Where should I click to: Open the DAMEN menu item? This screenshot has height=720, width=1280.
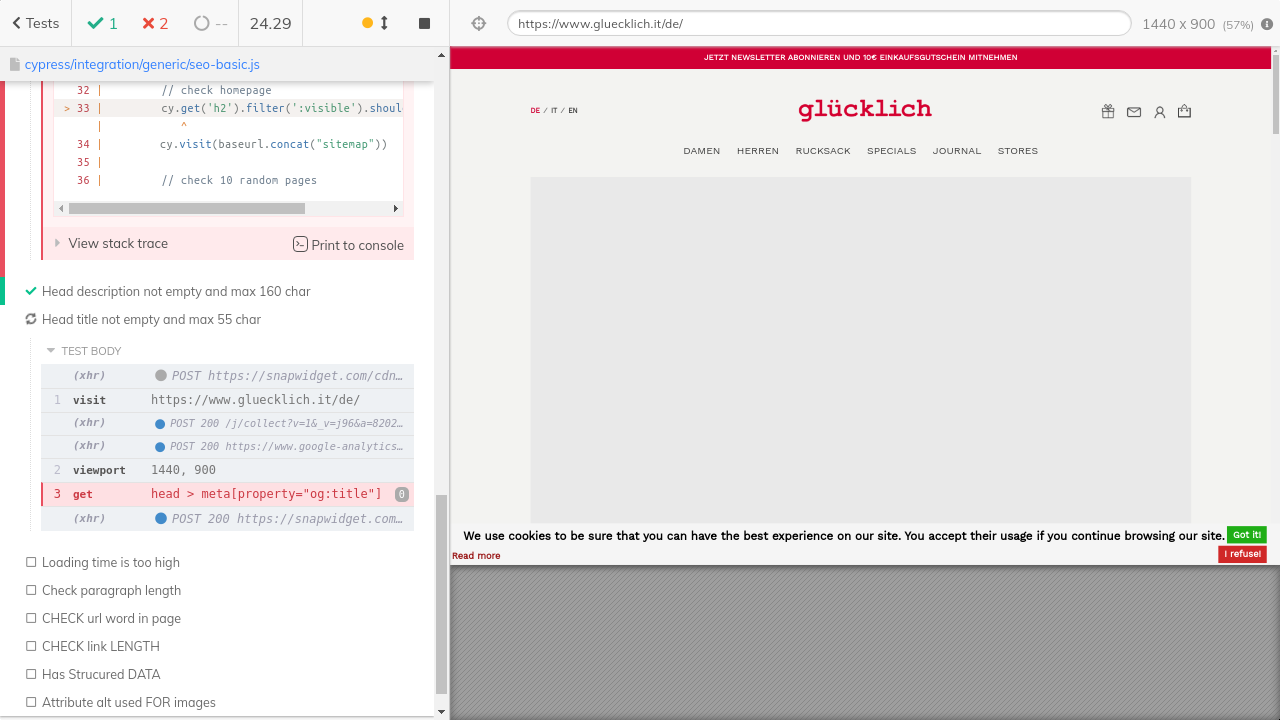coord(701,151)
